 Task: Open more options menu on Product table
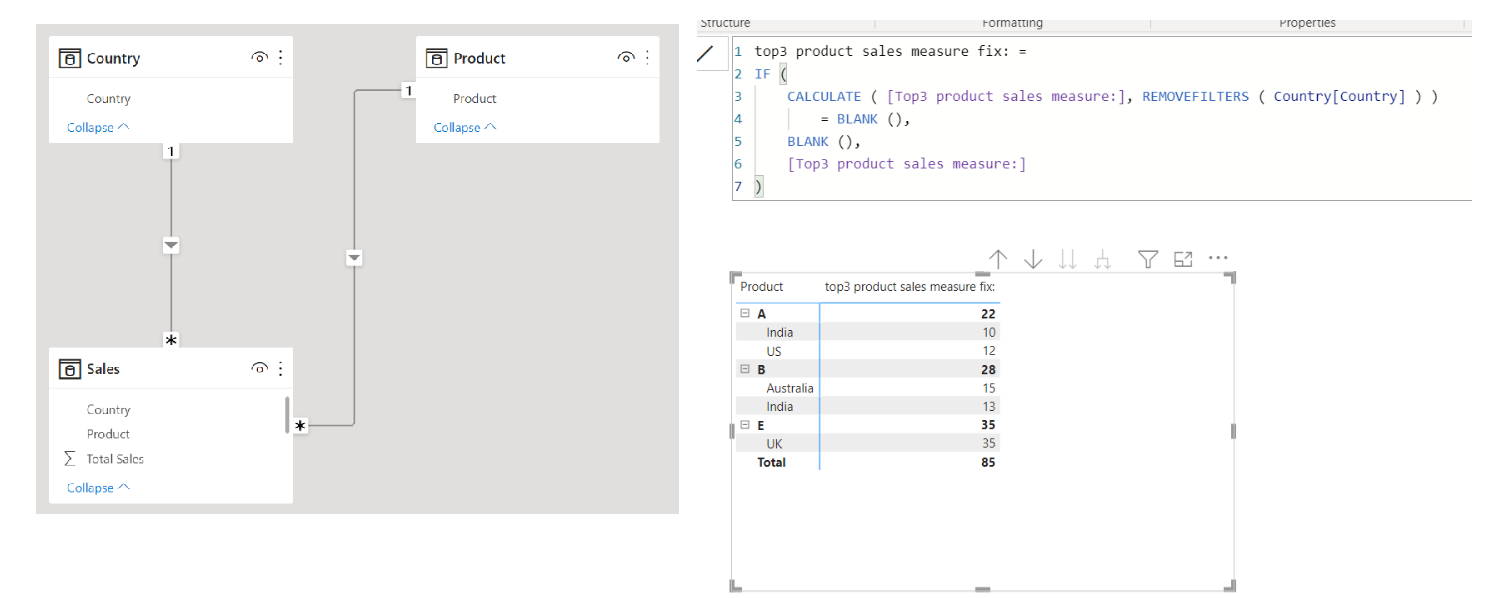(647, 58)
